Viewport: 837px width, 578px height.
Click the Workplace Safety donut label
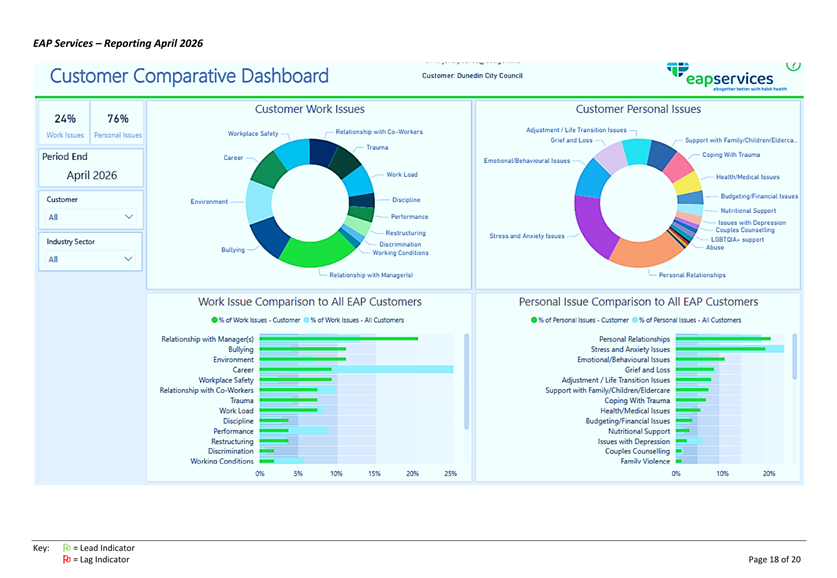[x=253, y=133]
